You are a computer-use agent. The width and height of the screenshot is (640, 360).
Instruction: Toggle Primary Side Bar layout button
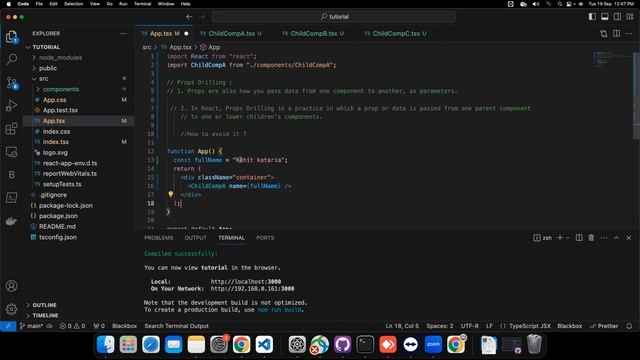[x=592, y=17]
